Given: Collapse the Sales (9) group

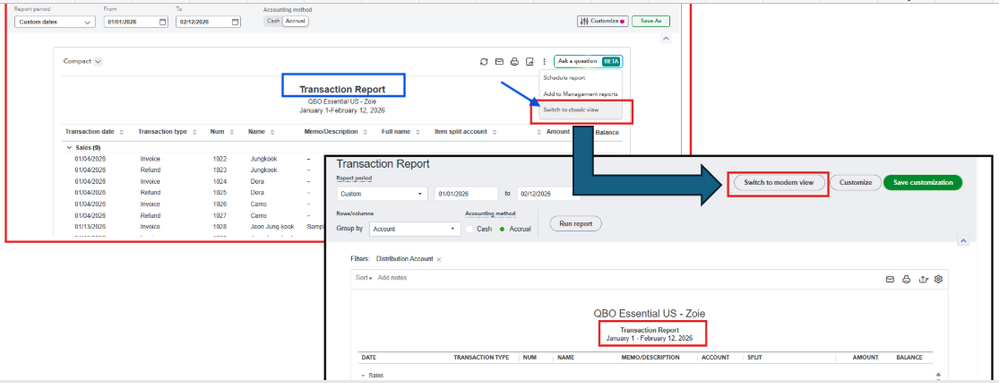Looking at the screenshot, I should pyautogui.click(x=69, y=147).
